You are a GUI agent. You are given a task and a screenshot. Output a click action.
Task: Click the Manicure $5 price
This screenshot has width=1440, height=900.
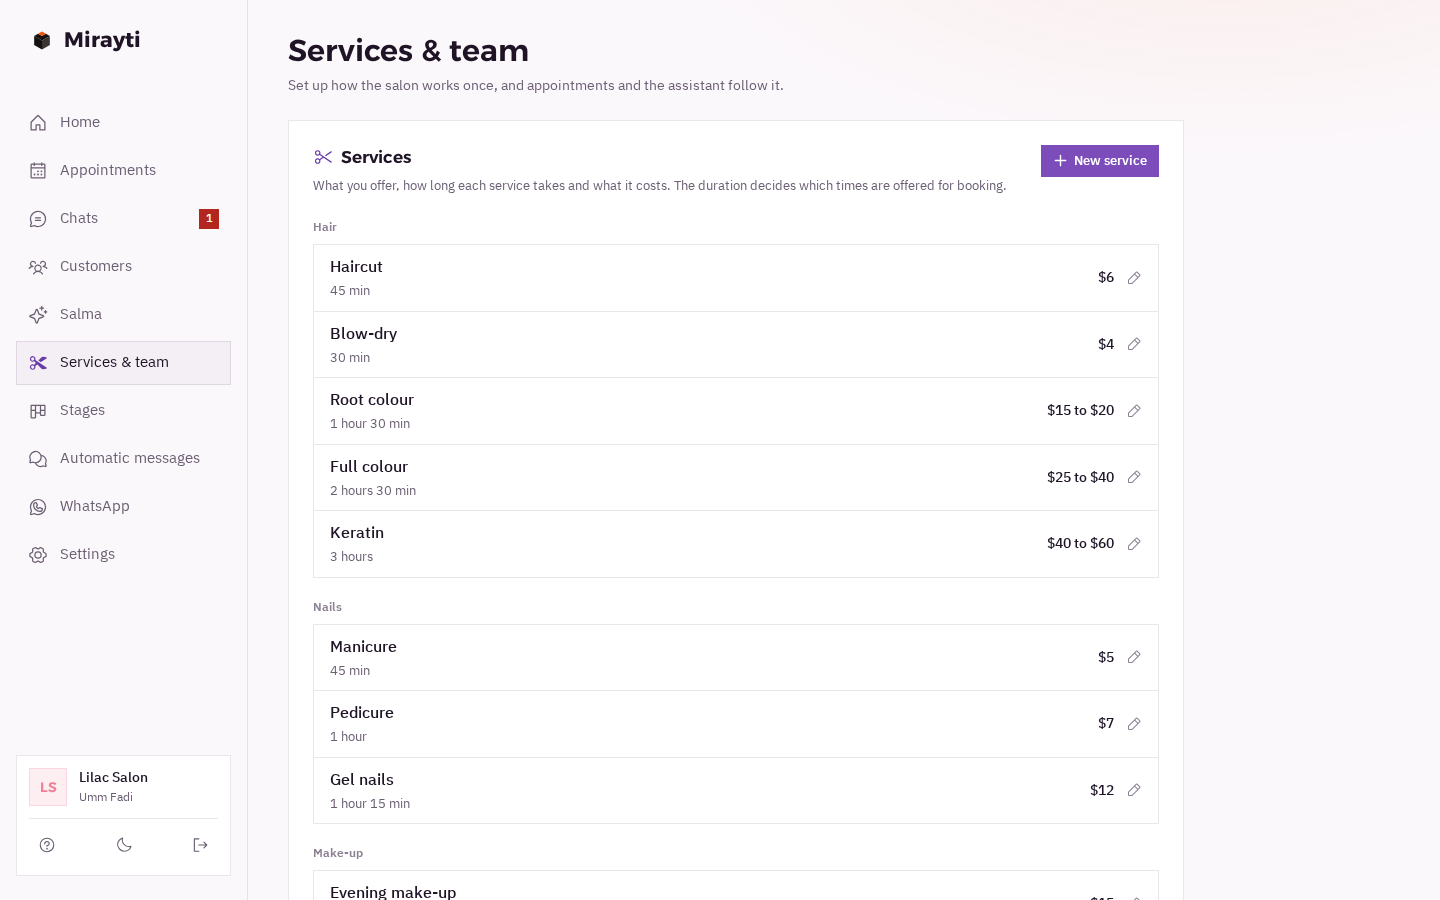[1106, 657]
